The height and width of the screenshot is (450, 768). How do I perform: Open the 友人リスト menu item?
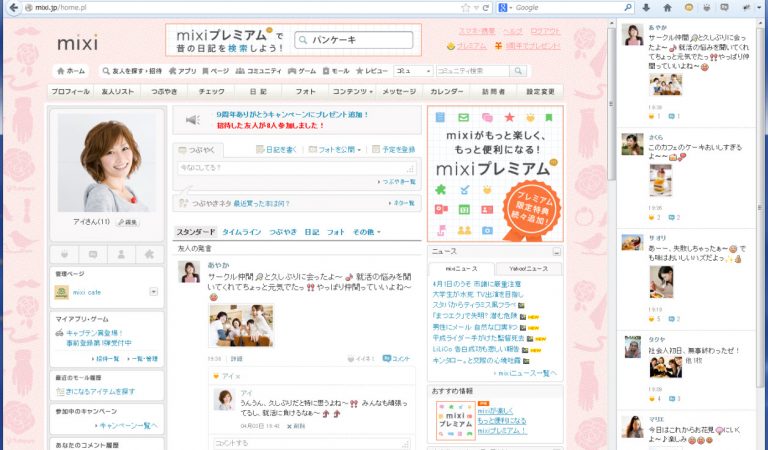(117, 92)
